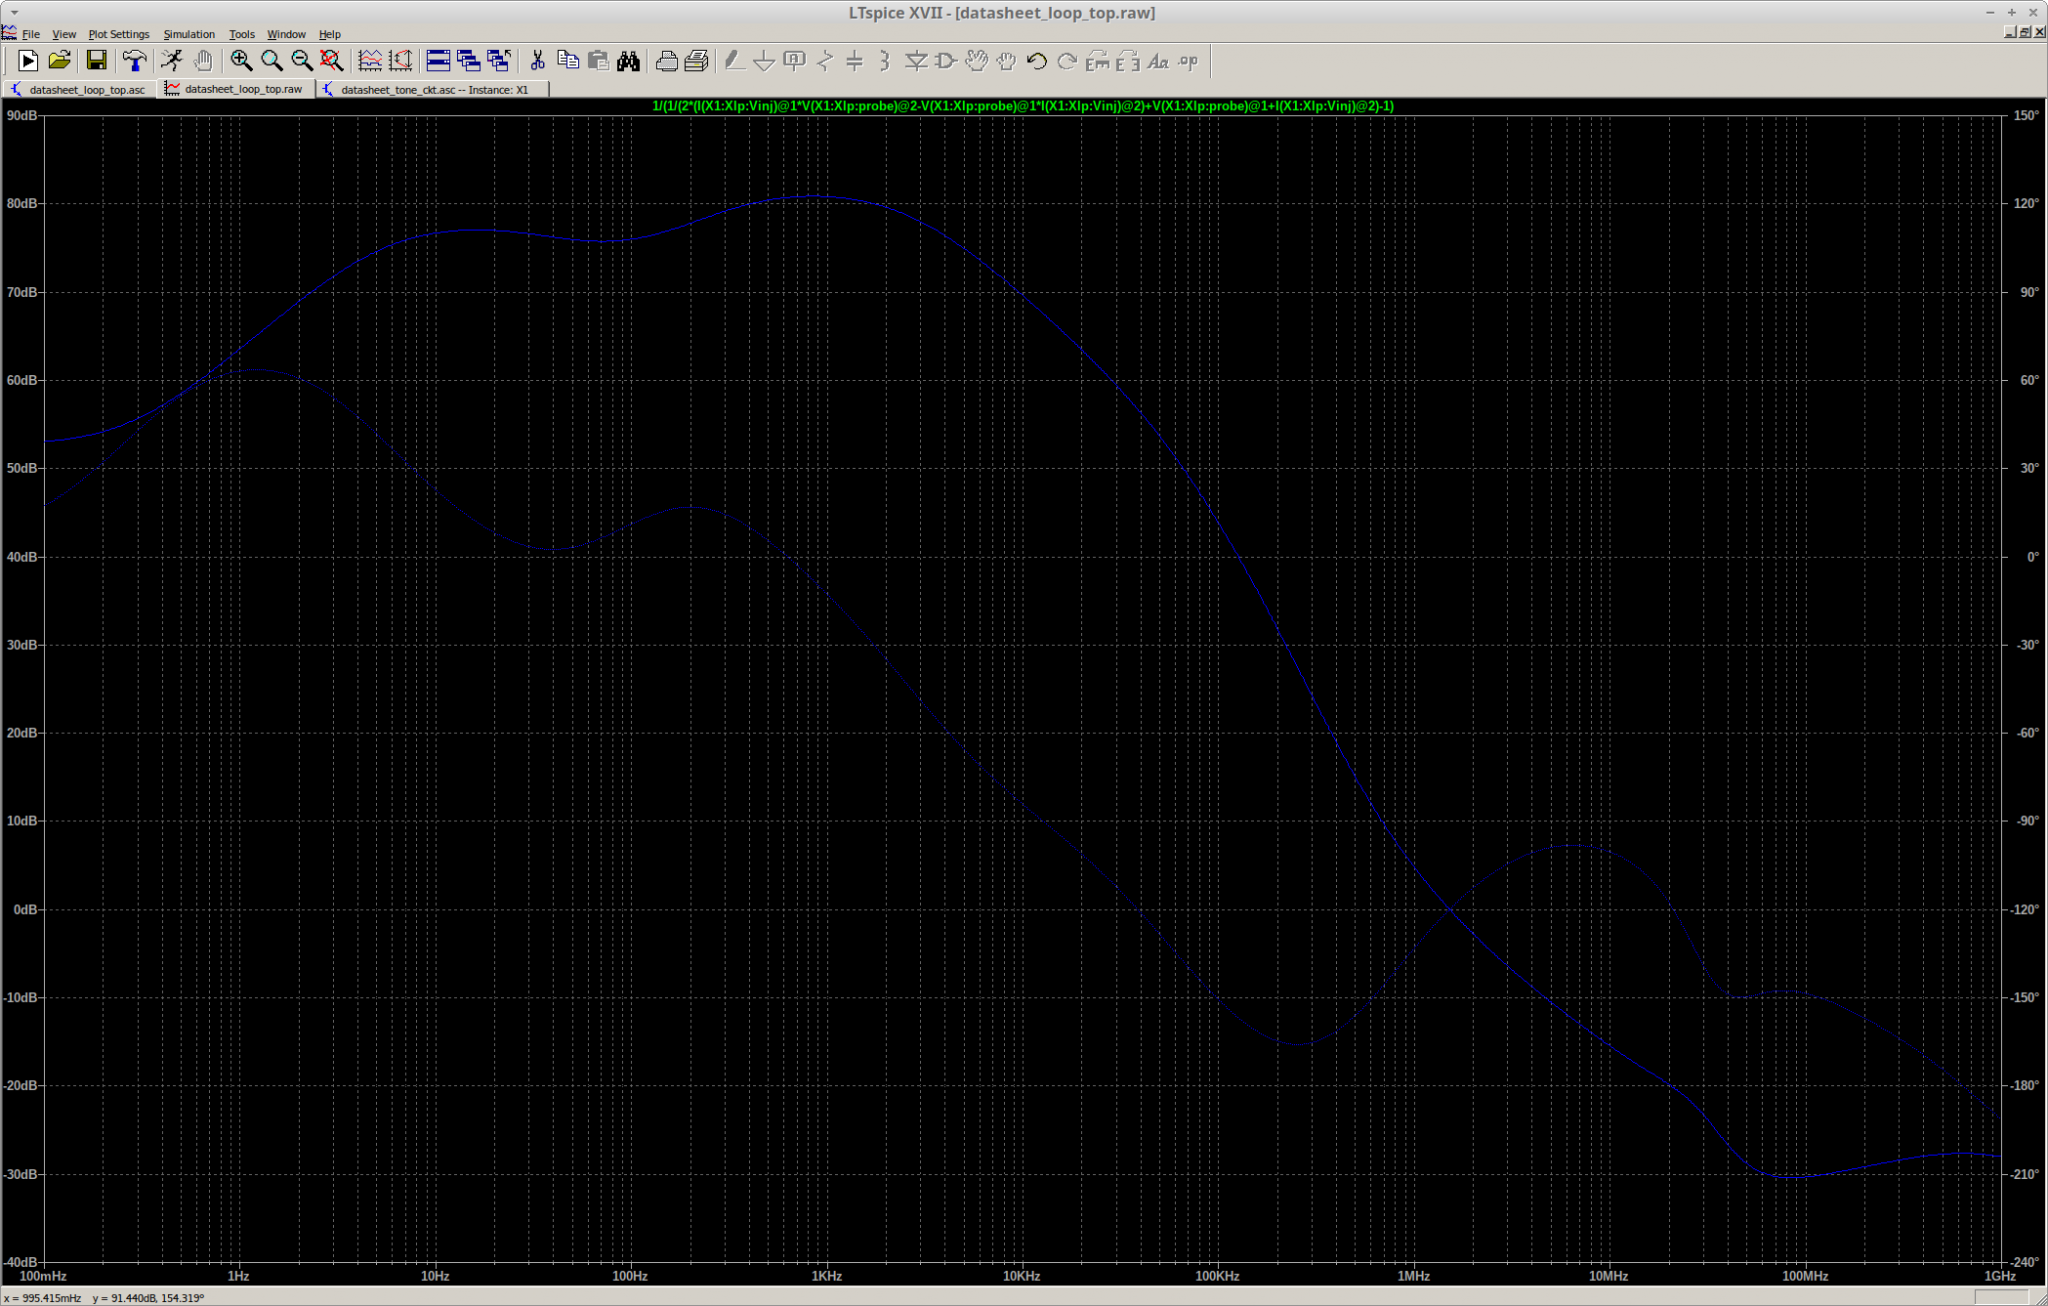Place ground symbol tool
2048x1306 pixels.
coord(764,61)
